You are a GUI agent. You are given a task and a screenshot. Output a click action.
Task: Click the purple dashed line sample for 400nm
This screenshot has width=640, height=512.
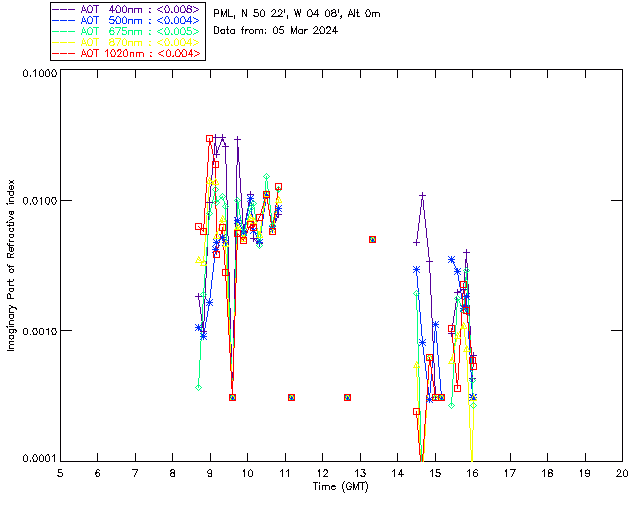point(64,9)
